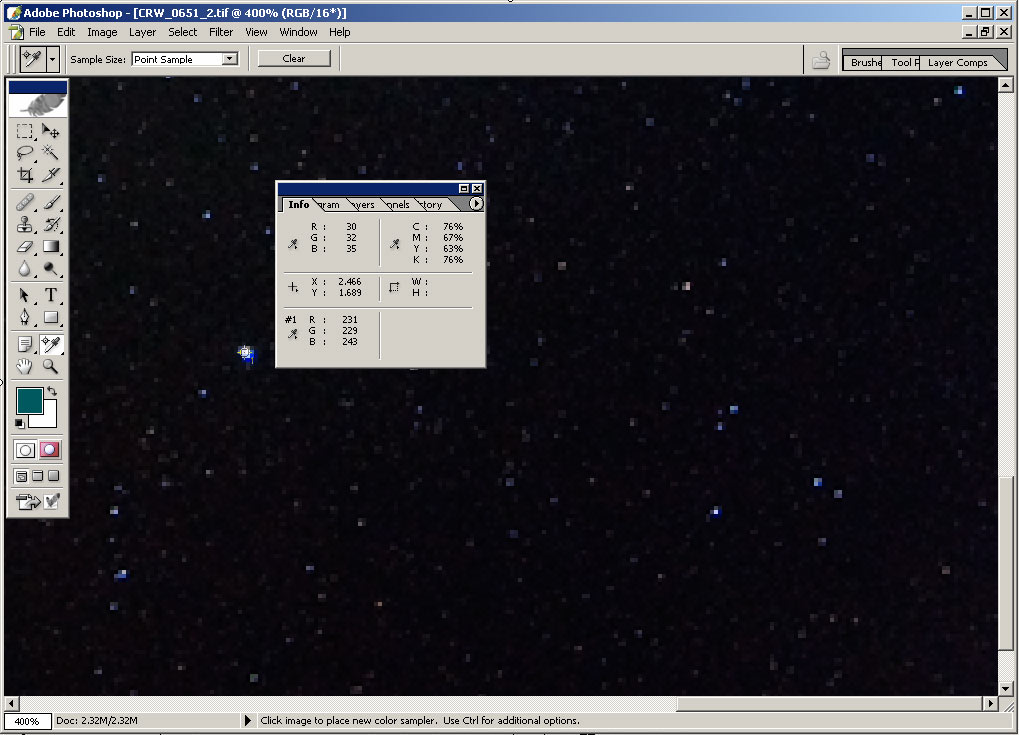Switch to Quick Mask mode
The height and width of the screenshot is (735, 1019).
[x=50, y=450]
